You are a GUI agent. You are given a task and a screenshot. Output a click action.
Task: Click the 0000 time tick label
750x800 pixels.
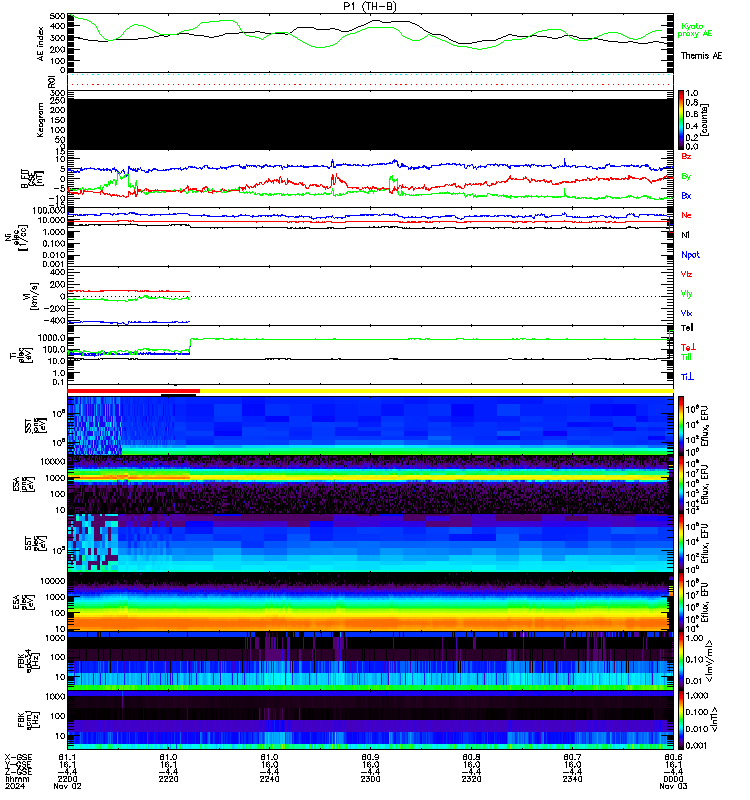point(673,779)
